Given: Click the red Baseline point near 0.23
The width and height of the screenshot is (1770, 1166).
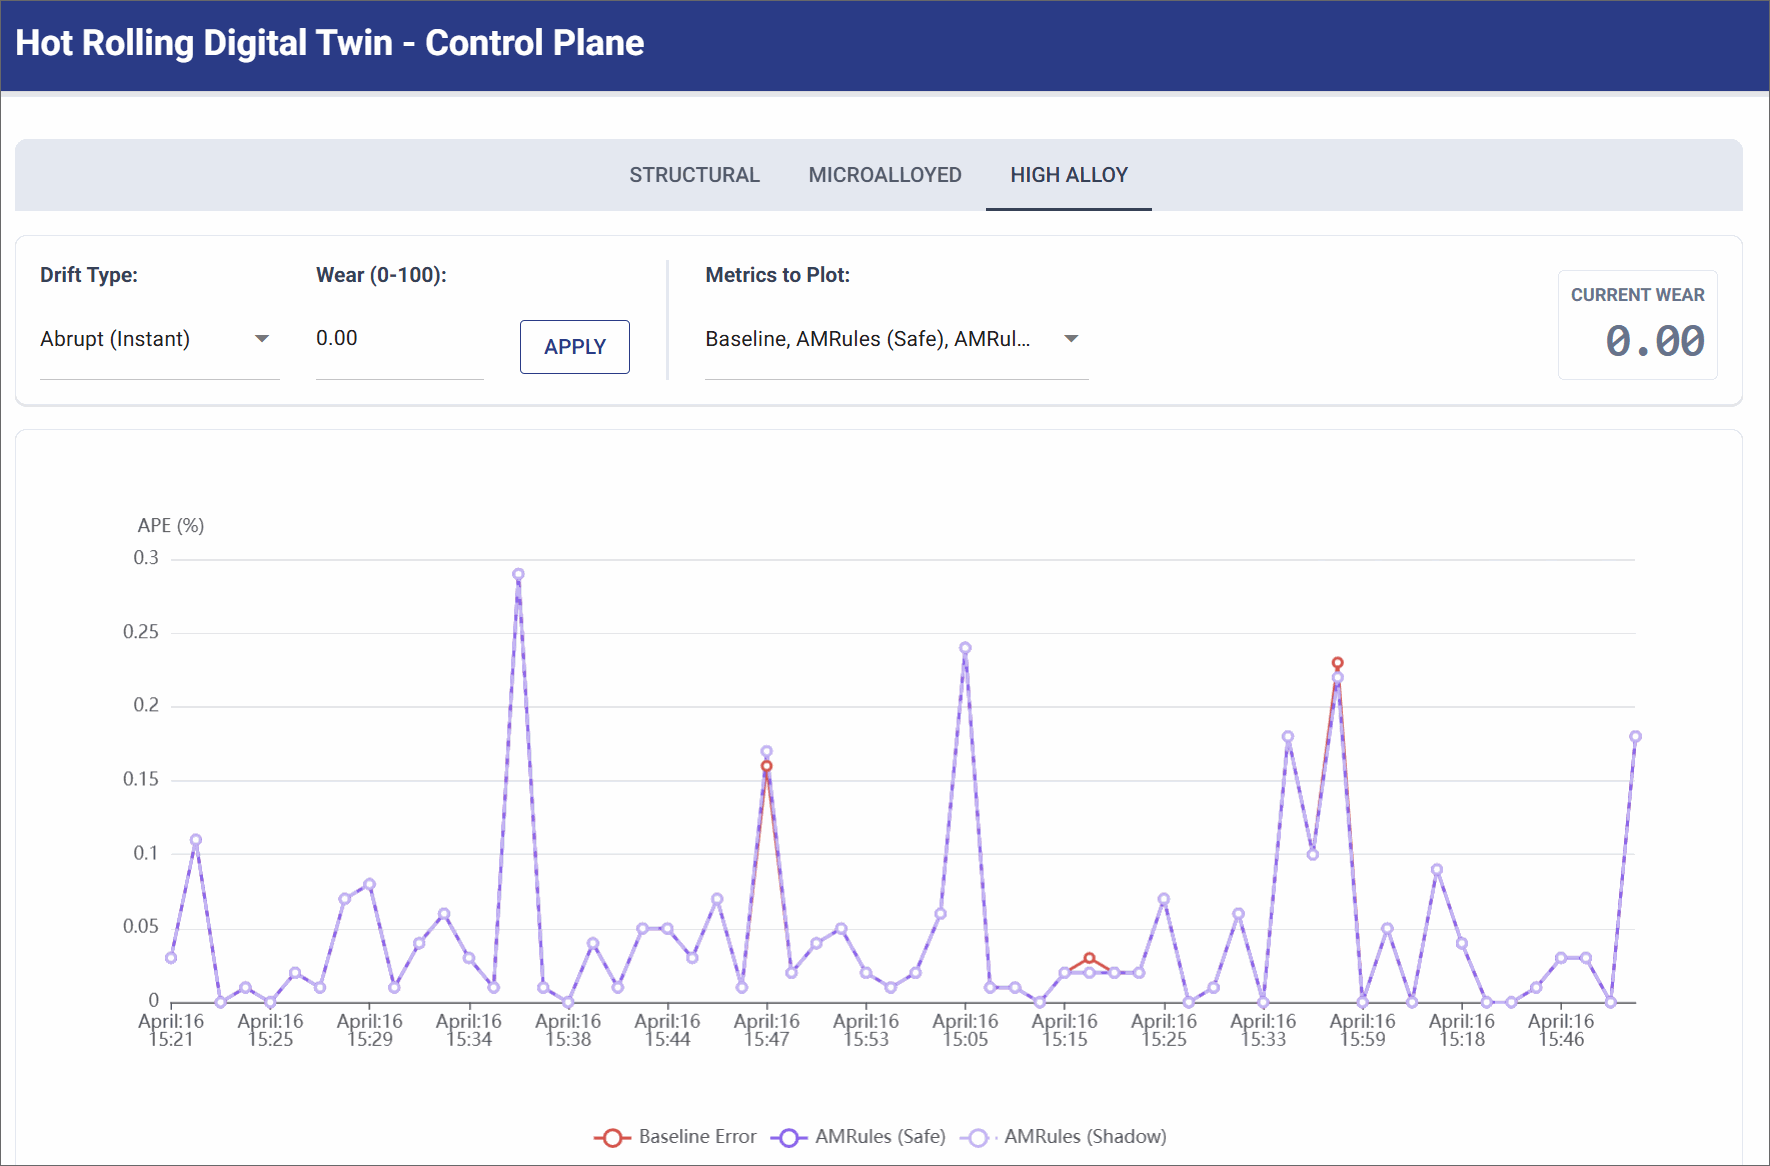Looking at the screenshot, I should 1337,663.
